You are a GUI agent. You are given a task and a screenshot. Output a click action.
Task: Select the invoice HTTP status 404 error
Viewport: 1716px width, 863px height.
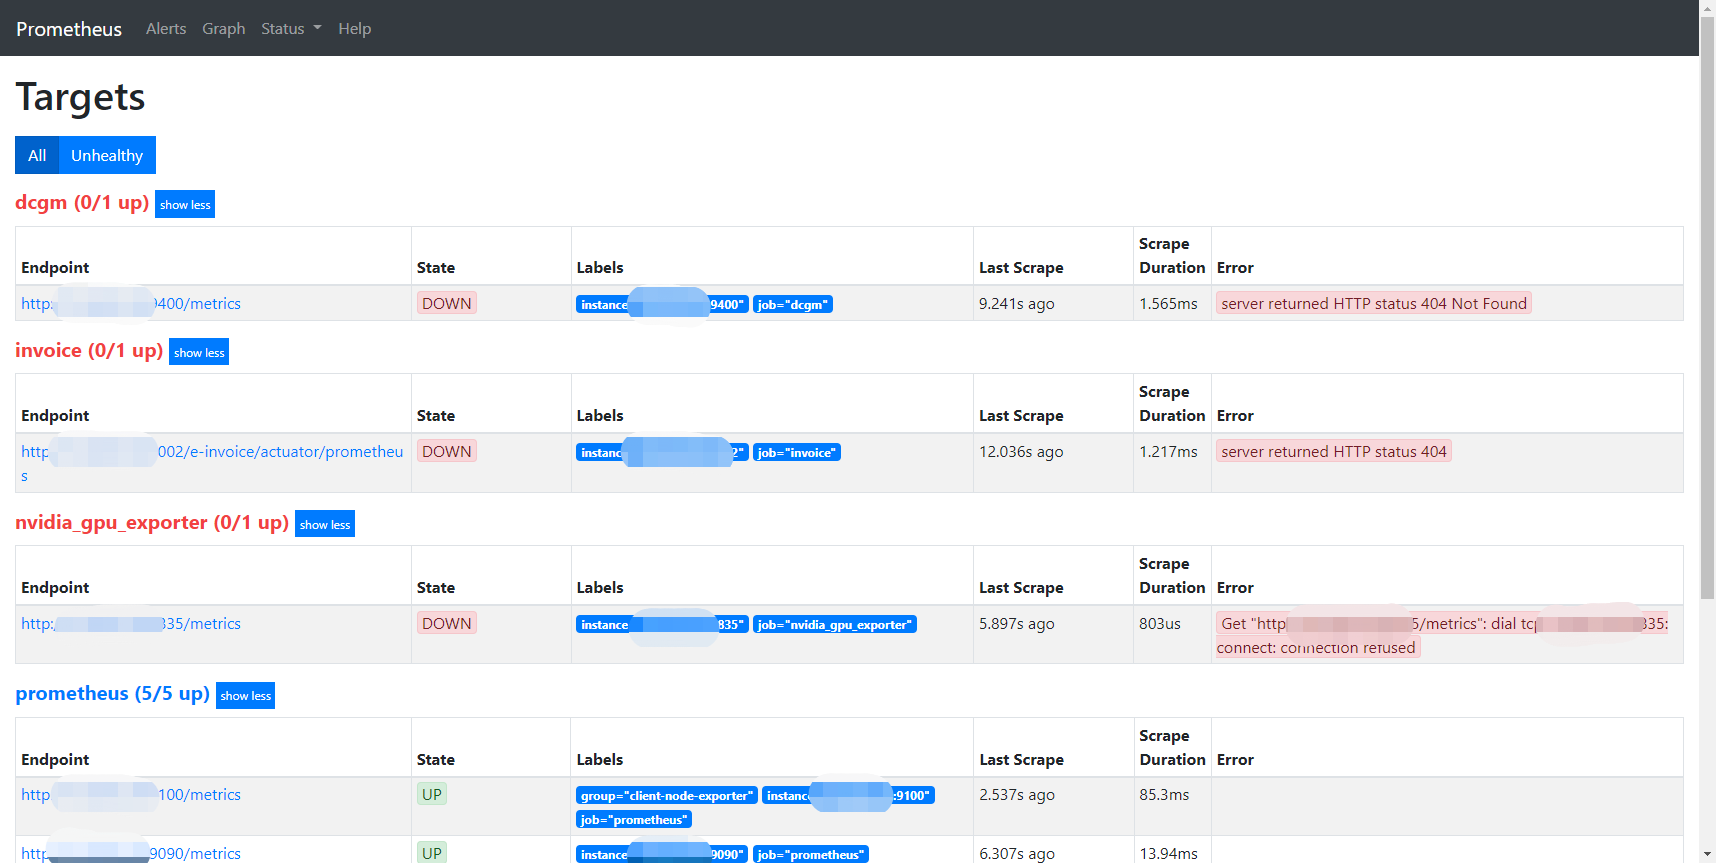[x=1334, y=451]
